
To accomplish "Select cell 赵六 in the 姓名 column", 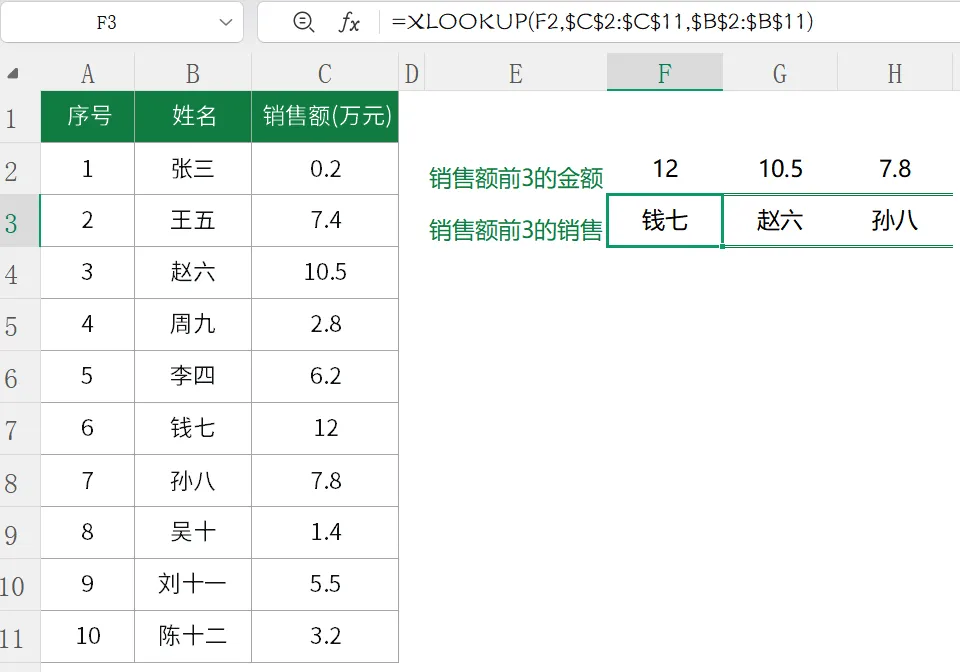I will [x=193, y=273].
